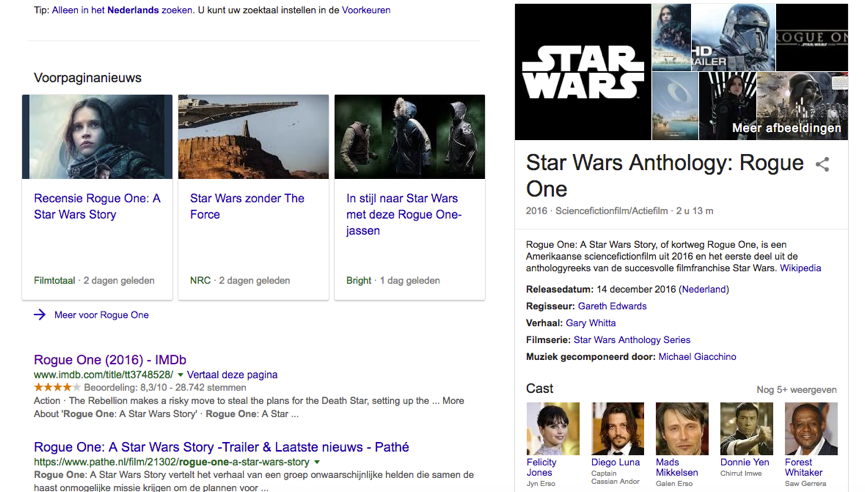Viewport: 865px width, 492px height.
Task: Click the Filmtotaal source label
Action: [54, 280]
